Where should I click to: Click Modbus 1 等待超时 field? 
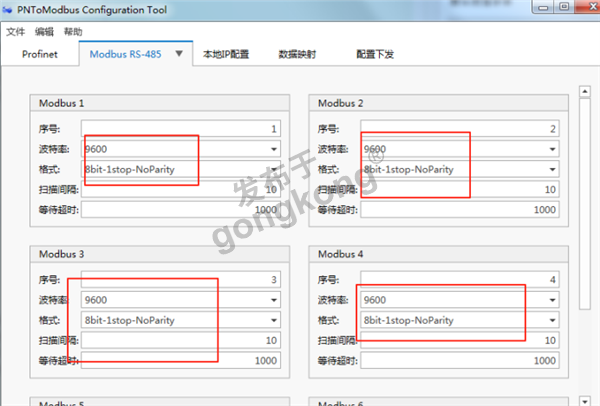pos(181,210)
